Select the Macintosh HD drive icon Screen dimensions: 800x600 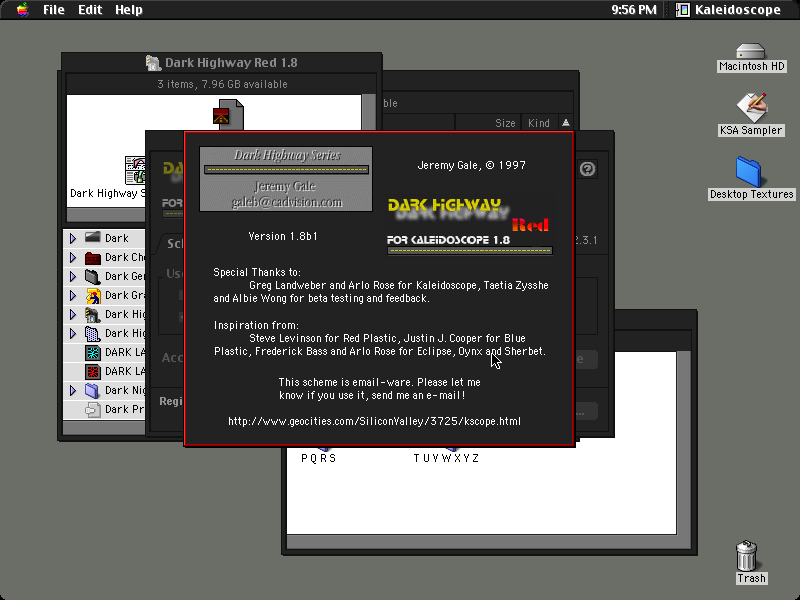751,51
